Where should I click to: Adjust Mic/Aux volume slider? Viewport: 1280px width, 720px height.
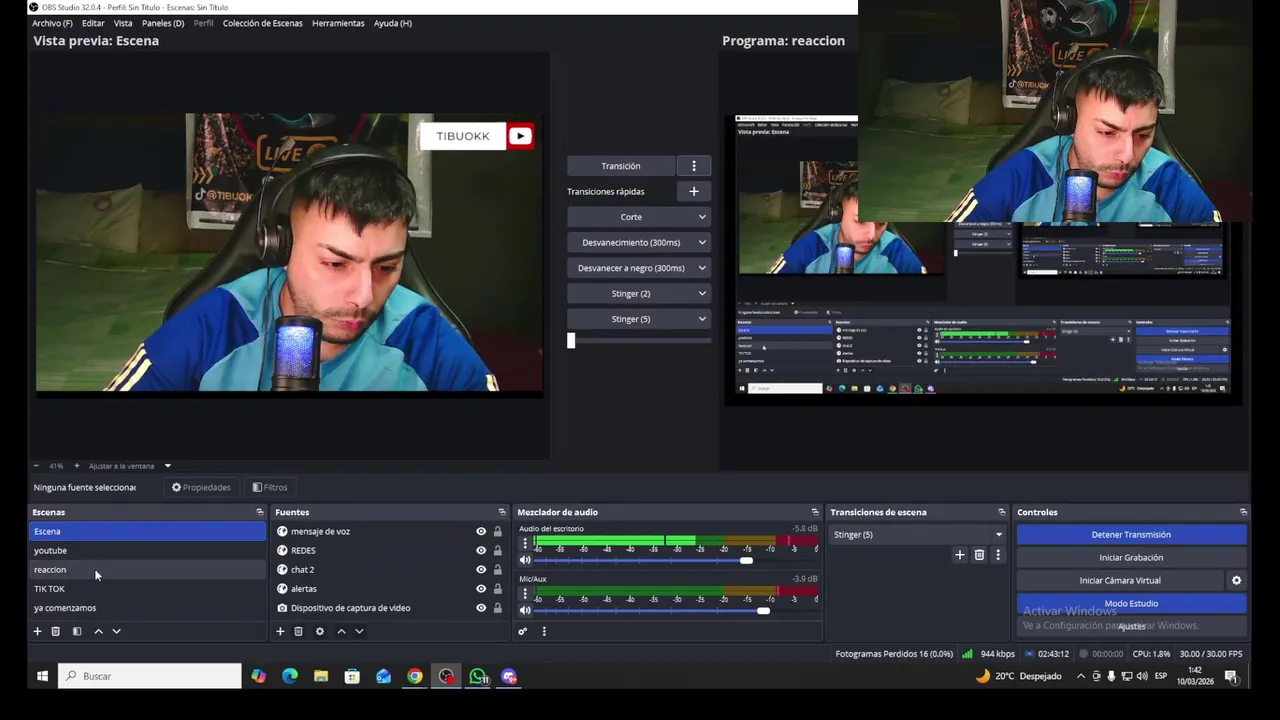pyautogui.click(x=763, y=610)
